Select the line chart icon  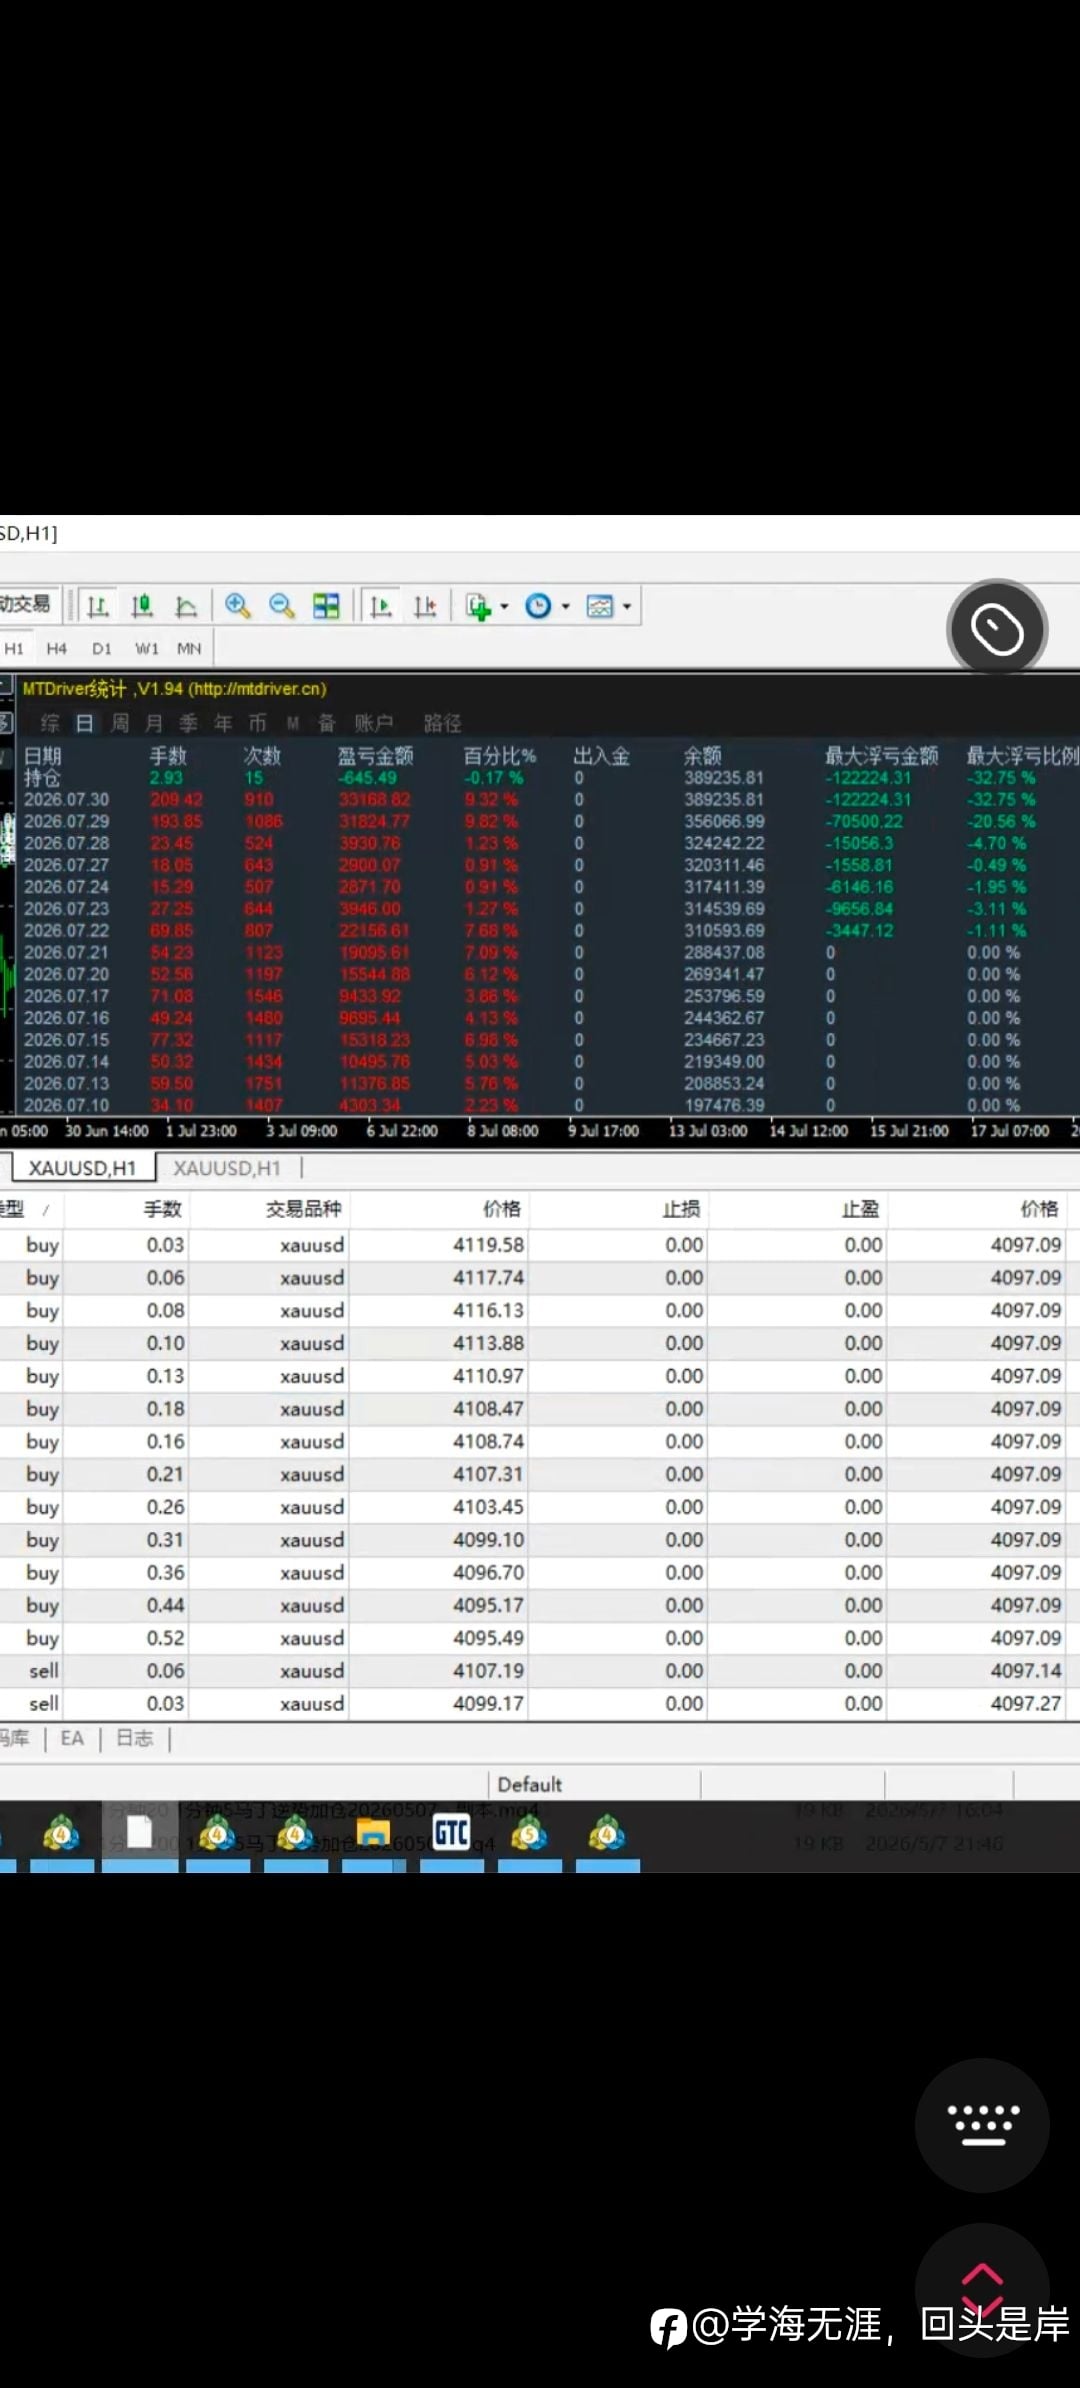click(186, 606)
